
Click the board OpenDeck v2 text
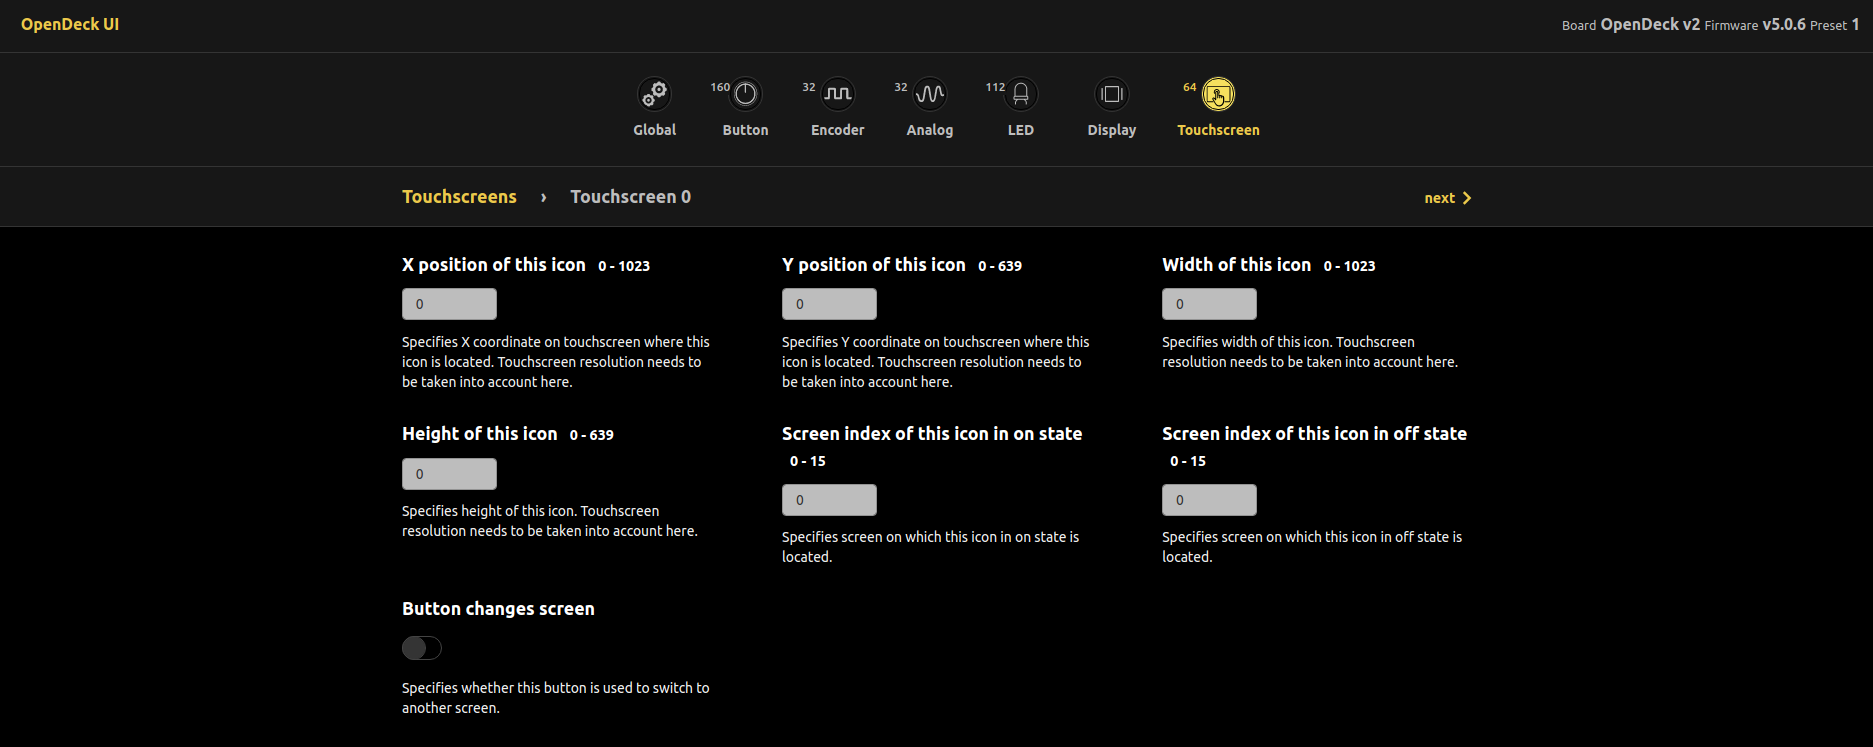[1631, 25]
